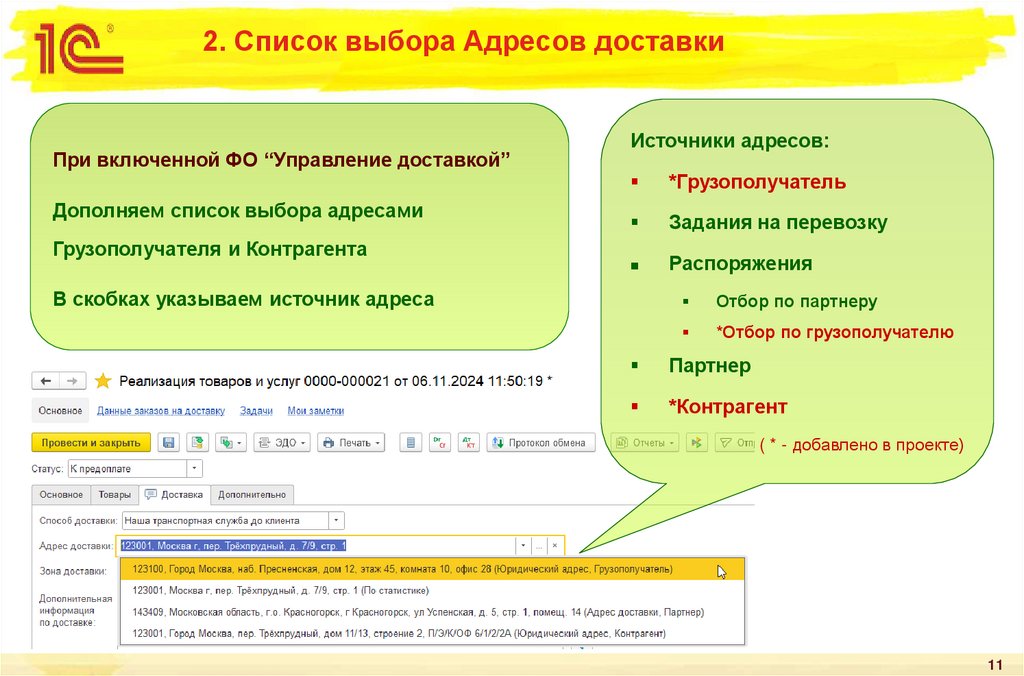The image size is (1024, 676).
Task: Clear the Адрес доставки field via × icon
Action: coord(555,546)
